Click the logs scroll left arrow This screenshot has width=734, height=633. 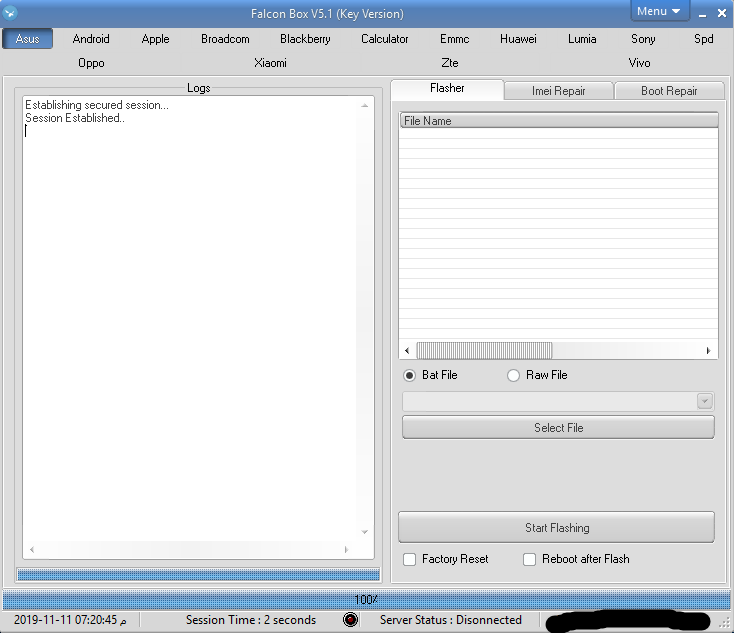tap(32, 550)
